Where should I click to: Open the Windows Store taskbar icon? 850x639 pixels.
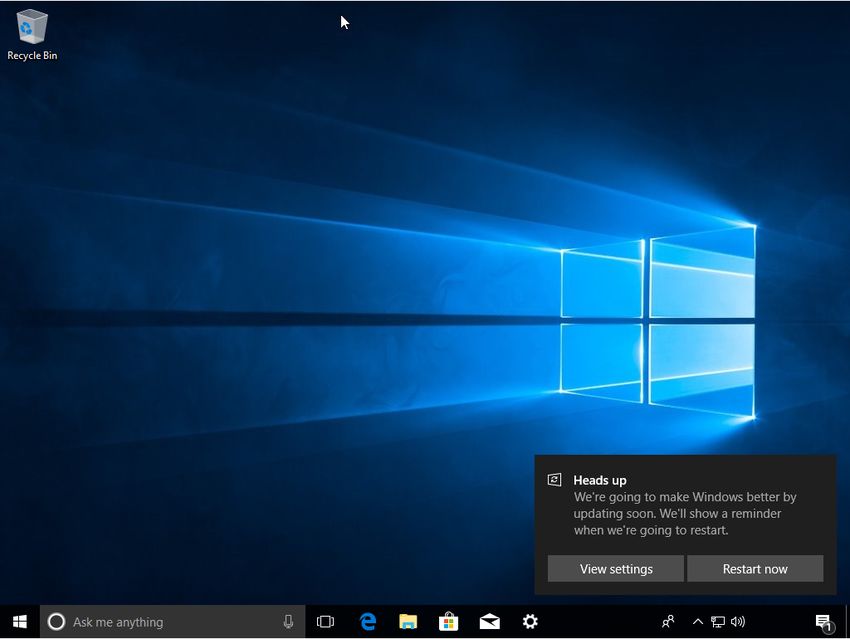tap(448, 622)
